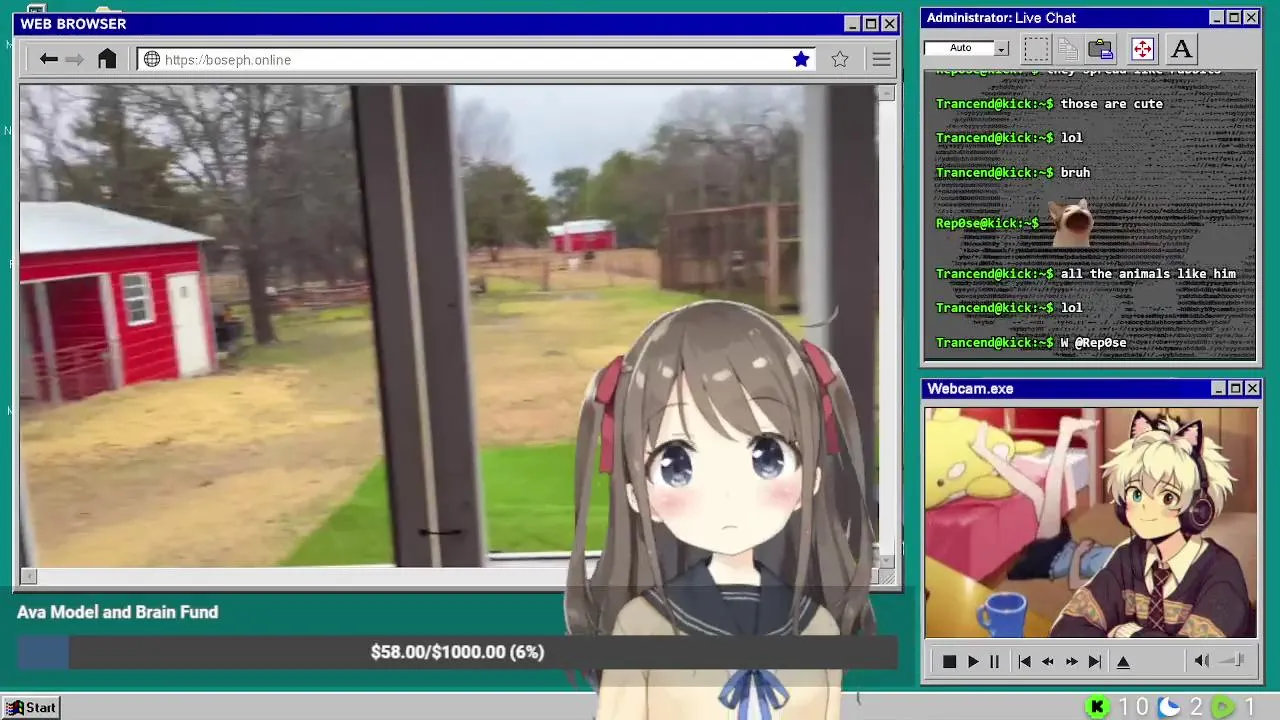Minimize the Live Chat window

1217,18
